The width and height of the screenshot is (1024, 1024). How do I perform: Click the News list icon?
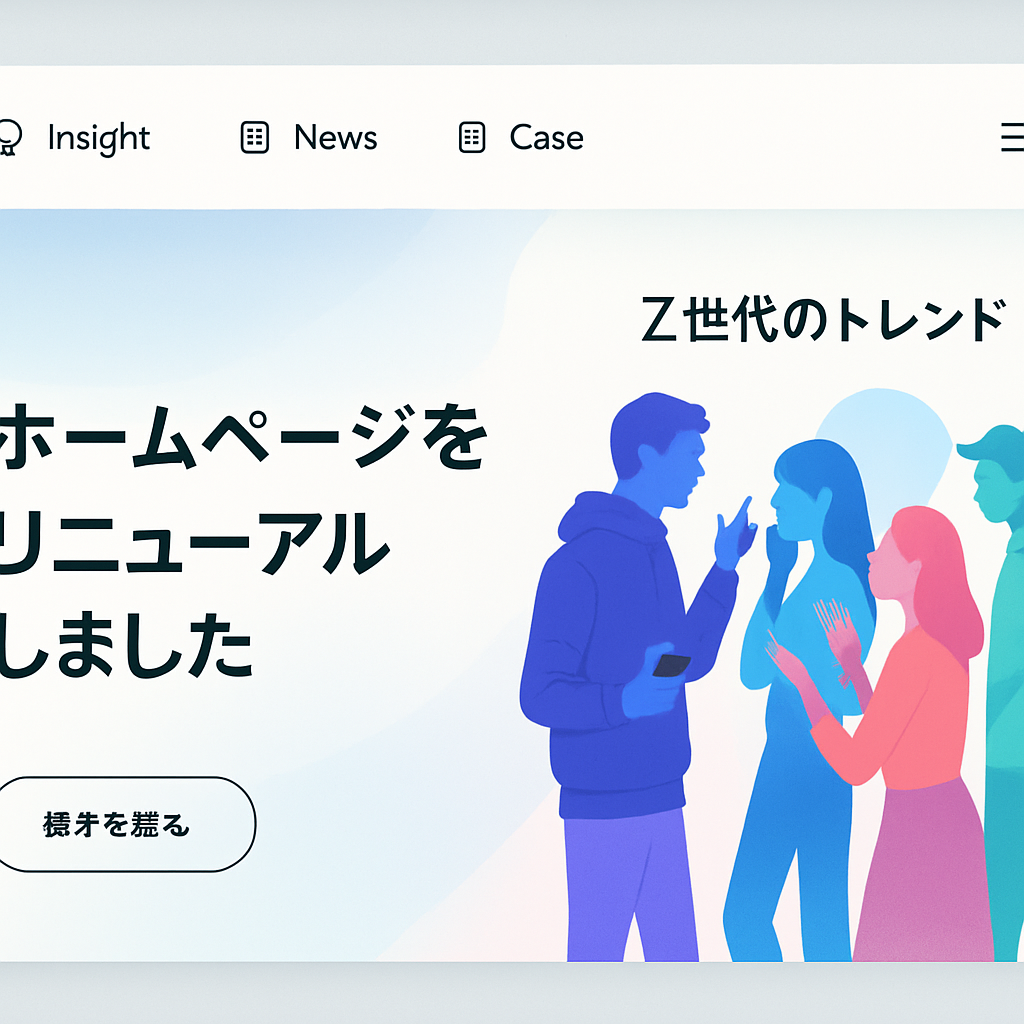coord(255,137)
